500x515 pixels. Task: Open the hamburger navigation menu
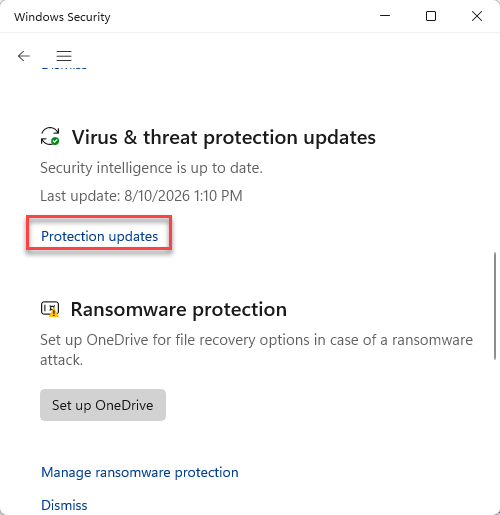coord(64,56)
